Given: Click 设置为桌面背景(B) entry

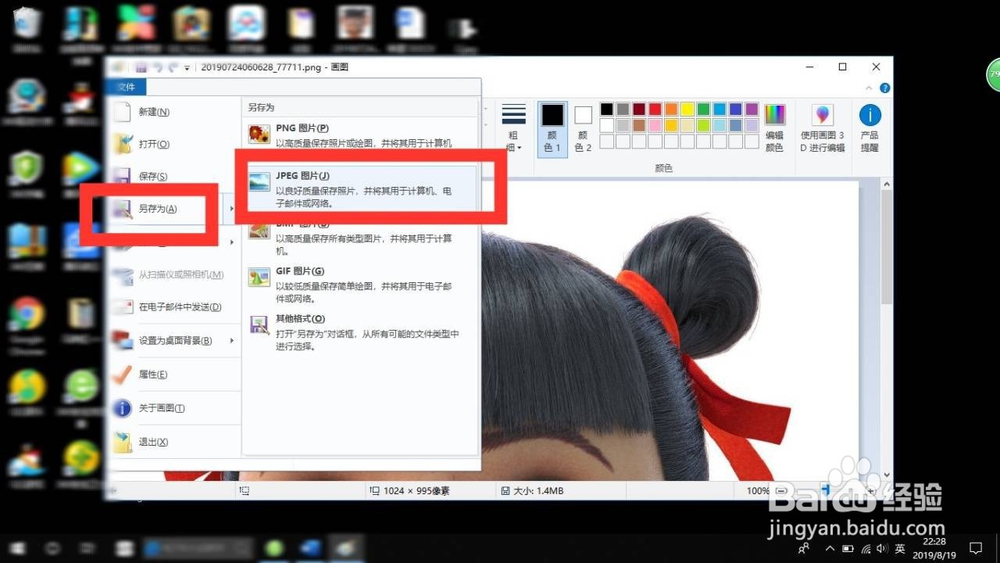Looking at the screenshot, I should 167,340.
